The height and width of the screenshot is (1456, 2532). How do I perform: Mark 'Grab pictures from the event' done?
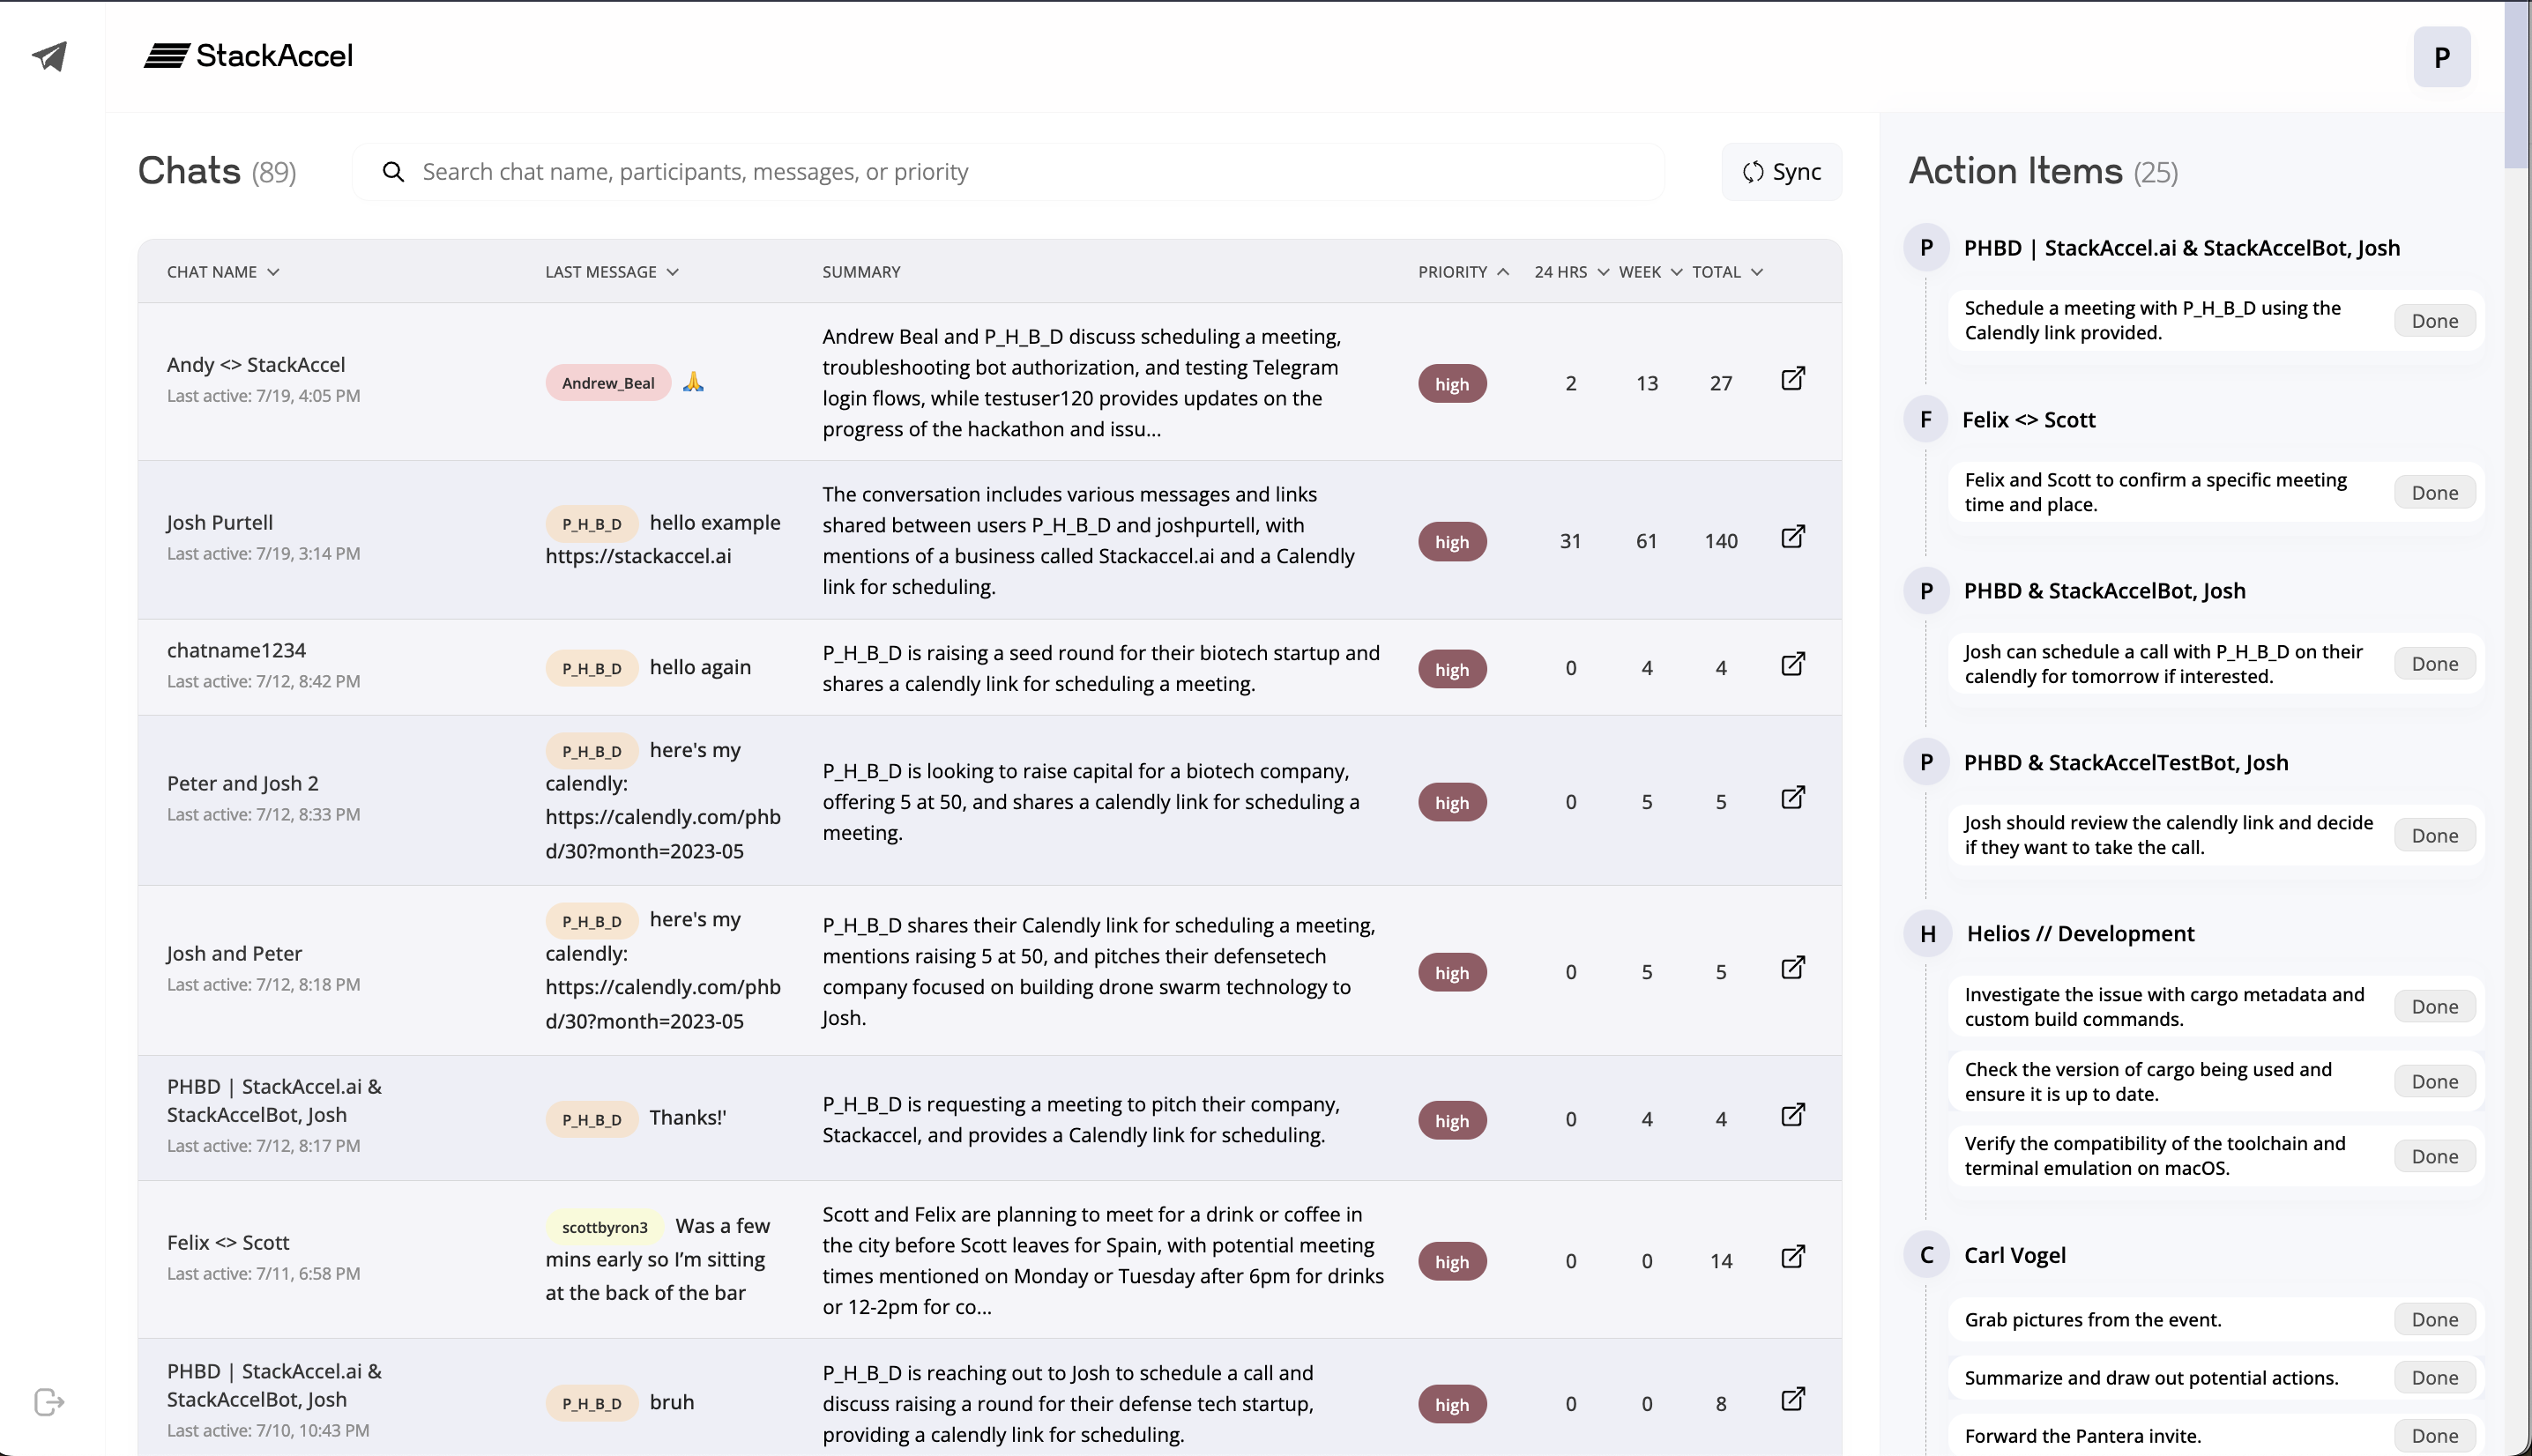pos(2434,1320)
